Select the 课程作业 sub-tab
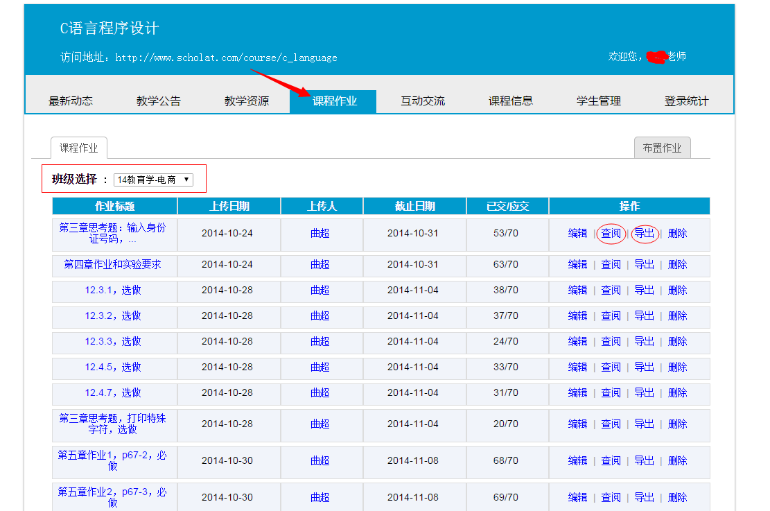The height and width of the screenshot is (511, 770). 79,148
